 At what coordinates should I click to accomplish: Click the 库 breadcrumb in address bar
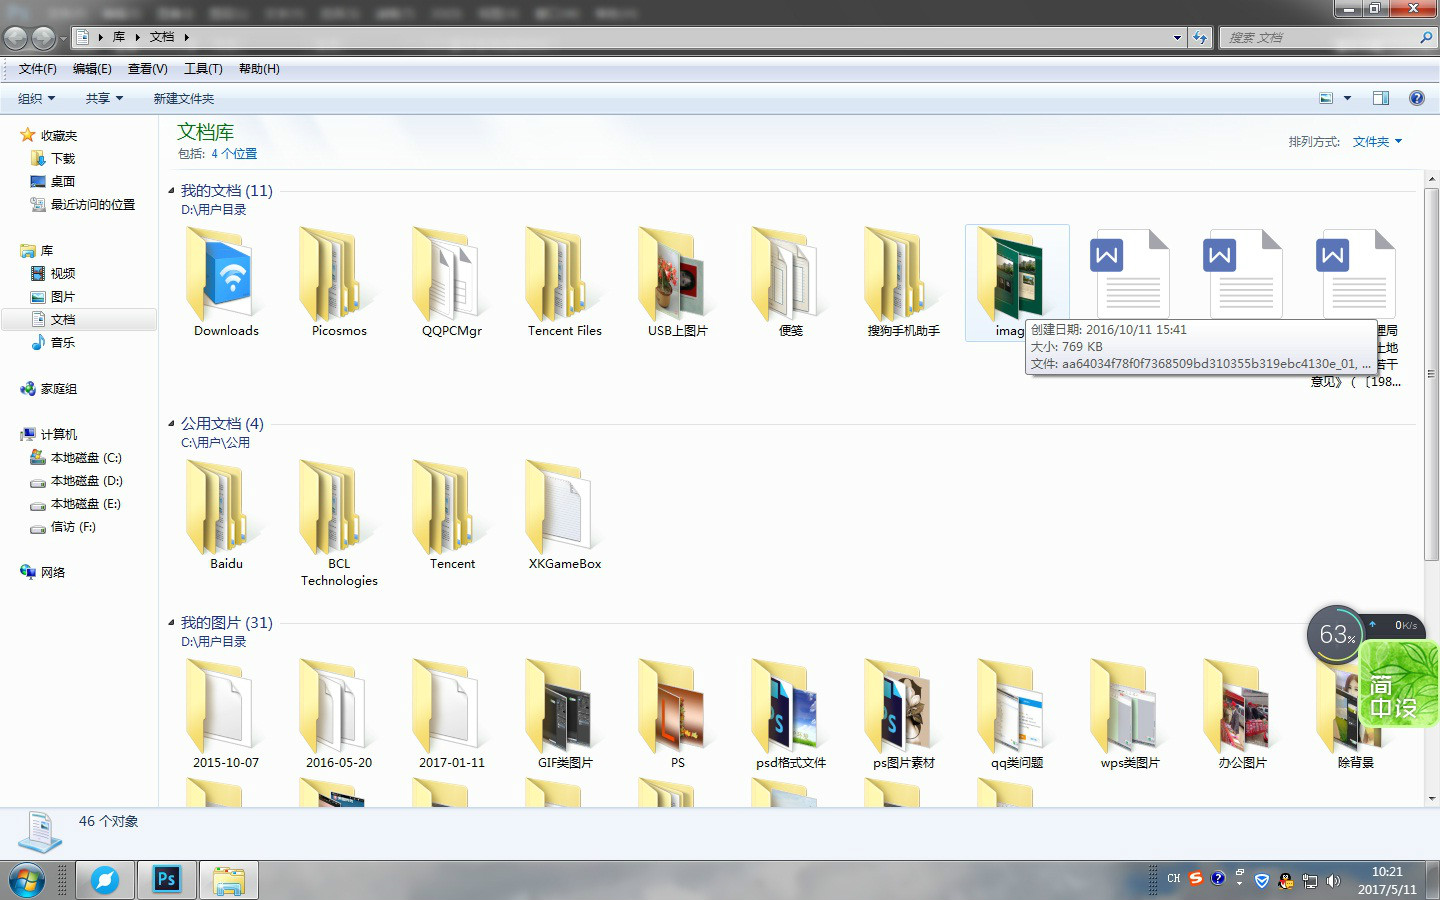click(x=119, y=37)
